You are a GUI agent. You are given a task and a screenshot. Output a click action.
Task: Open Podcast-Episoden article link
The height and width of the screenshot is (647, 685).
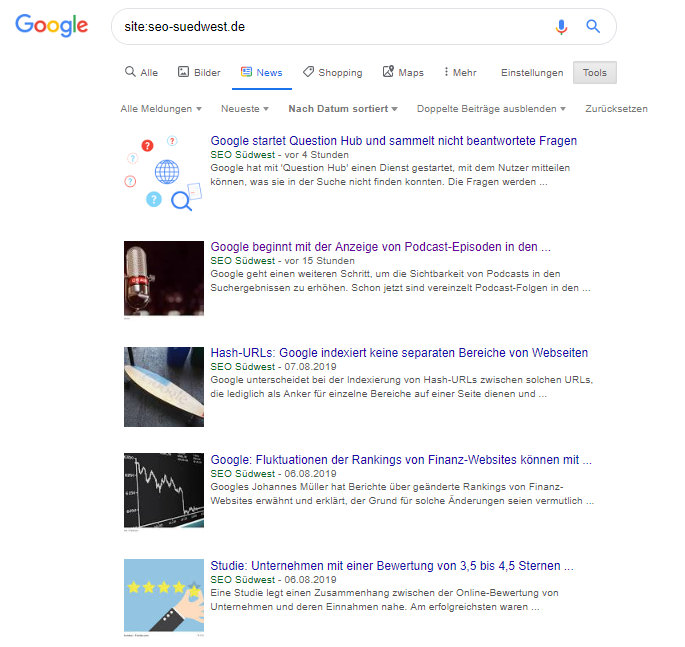381,247
